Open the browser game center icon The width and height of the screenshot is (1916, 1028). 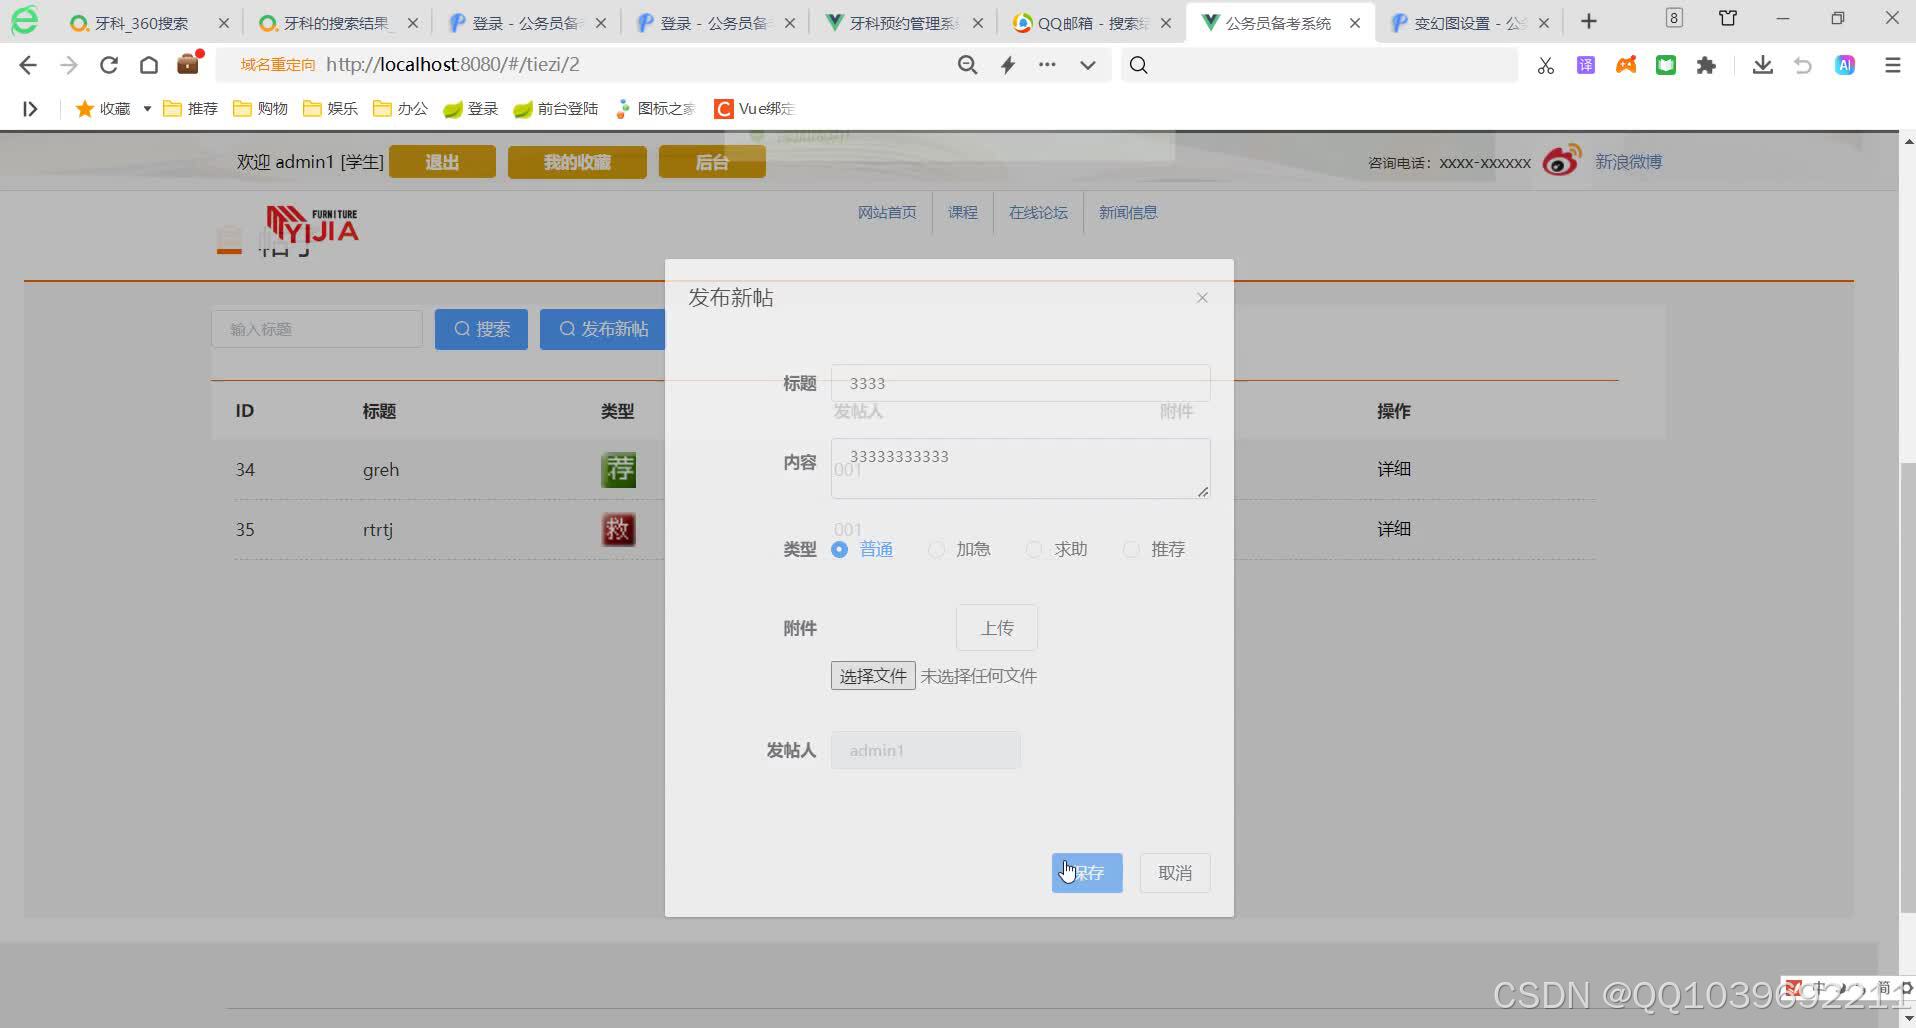(1626, 64)
